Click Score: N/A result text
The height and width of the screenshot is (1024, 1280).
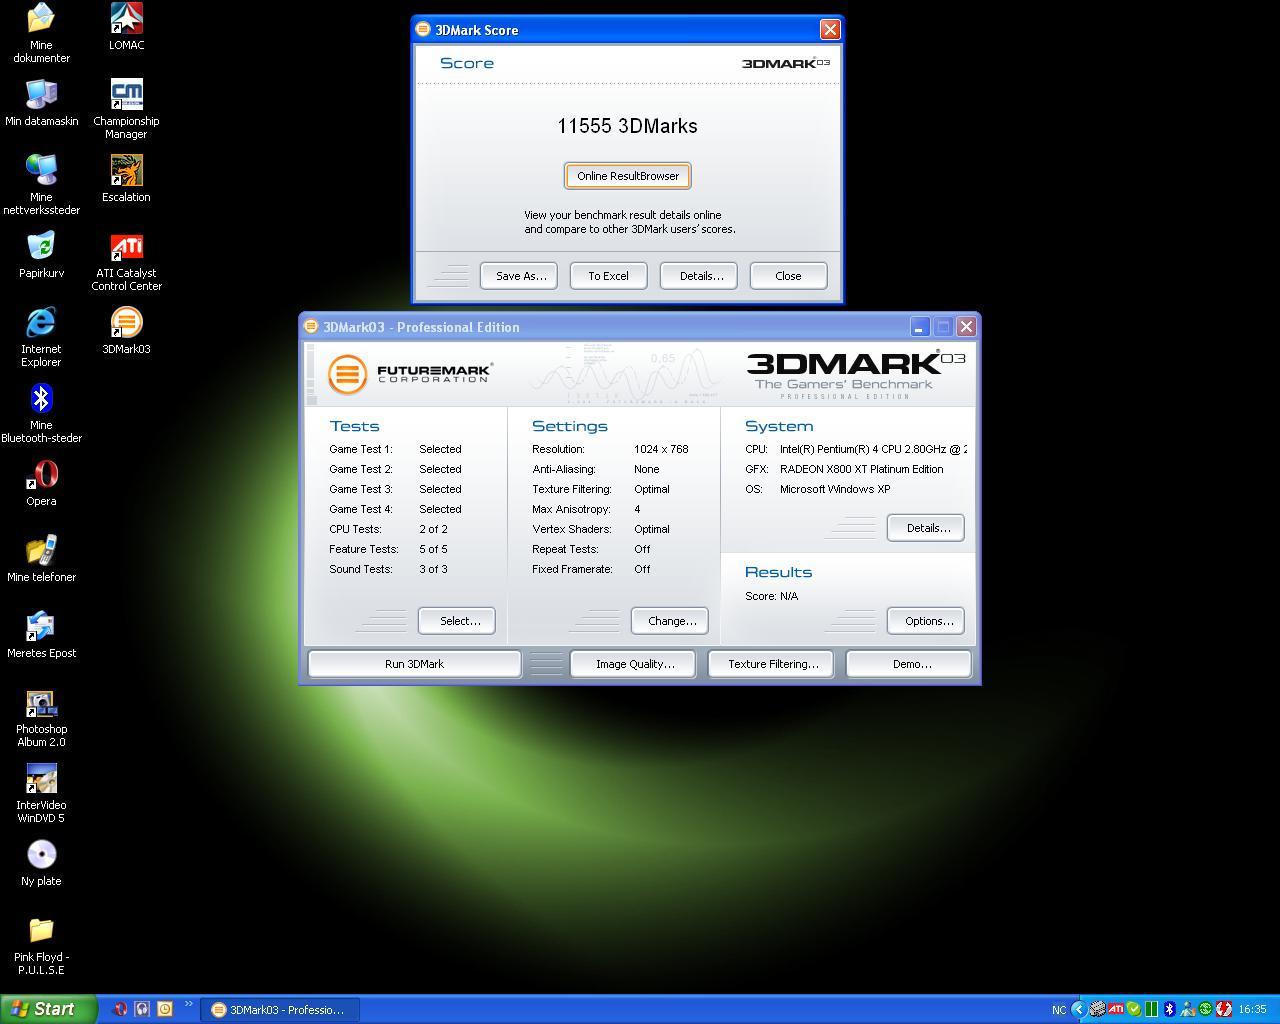771,596
